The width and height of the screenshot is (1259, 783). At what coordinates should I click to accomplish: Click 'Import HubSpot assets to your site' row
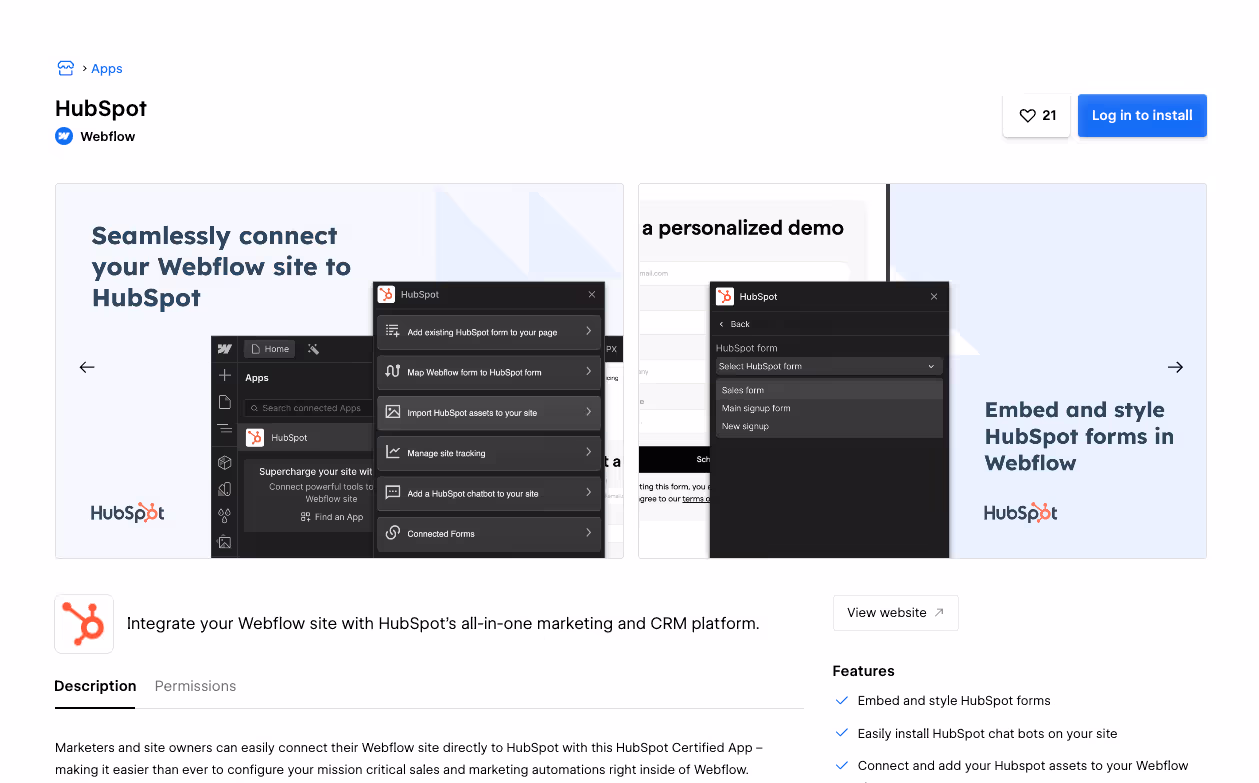pyautogui.click(x=489, y=413)
